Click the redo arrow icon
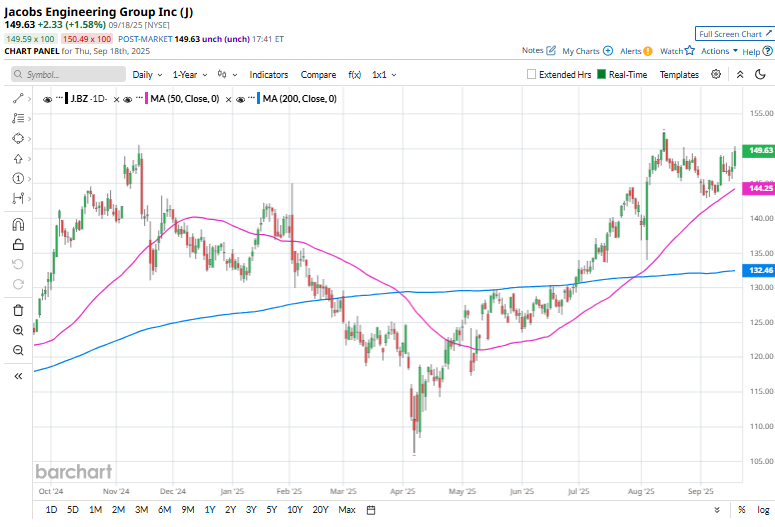Viewport: 775px width, 527px height. [18, 284]
